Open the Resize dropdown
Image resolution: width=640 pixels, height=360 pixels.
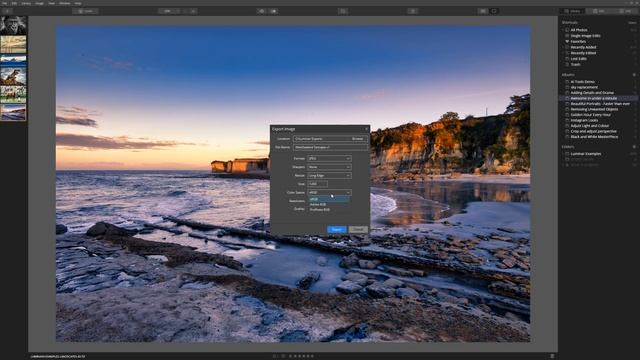click(329, 176)
